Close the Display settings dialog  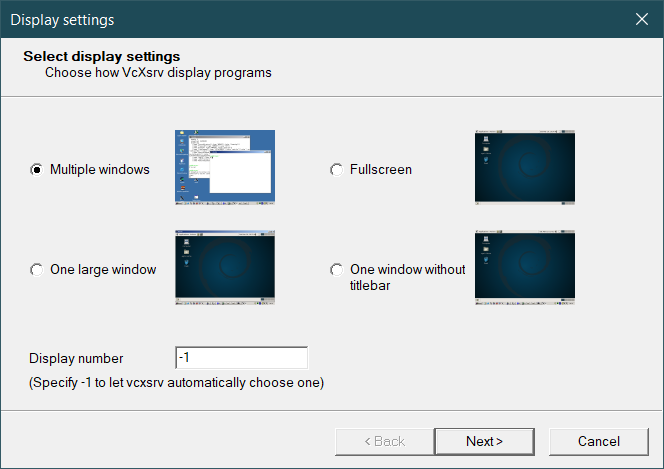(x=642, y=19)
